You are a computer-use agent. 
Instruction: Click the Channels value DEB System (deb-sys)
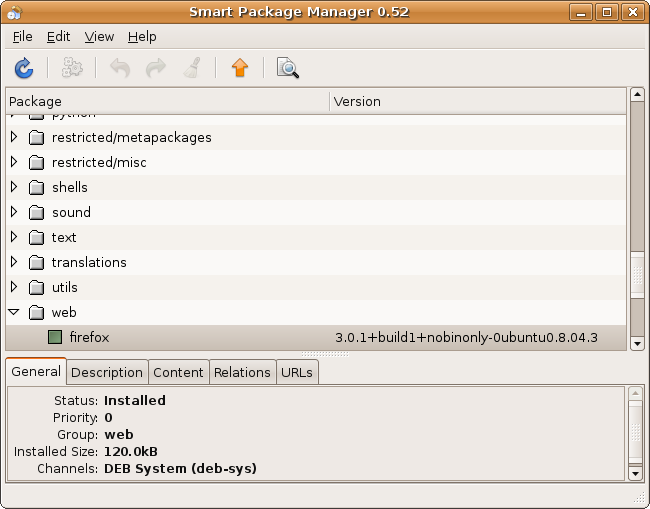coord(180,469)
